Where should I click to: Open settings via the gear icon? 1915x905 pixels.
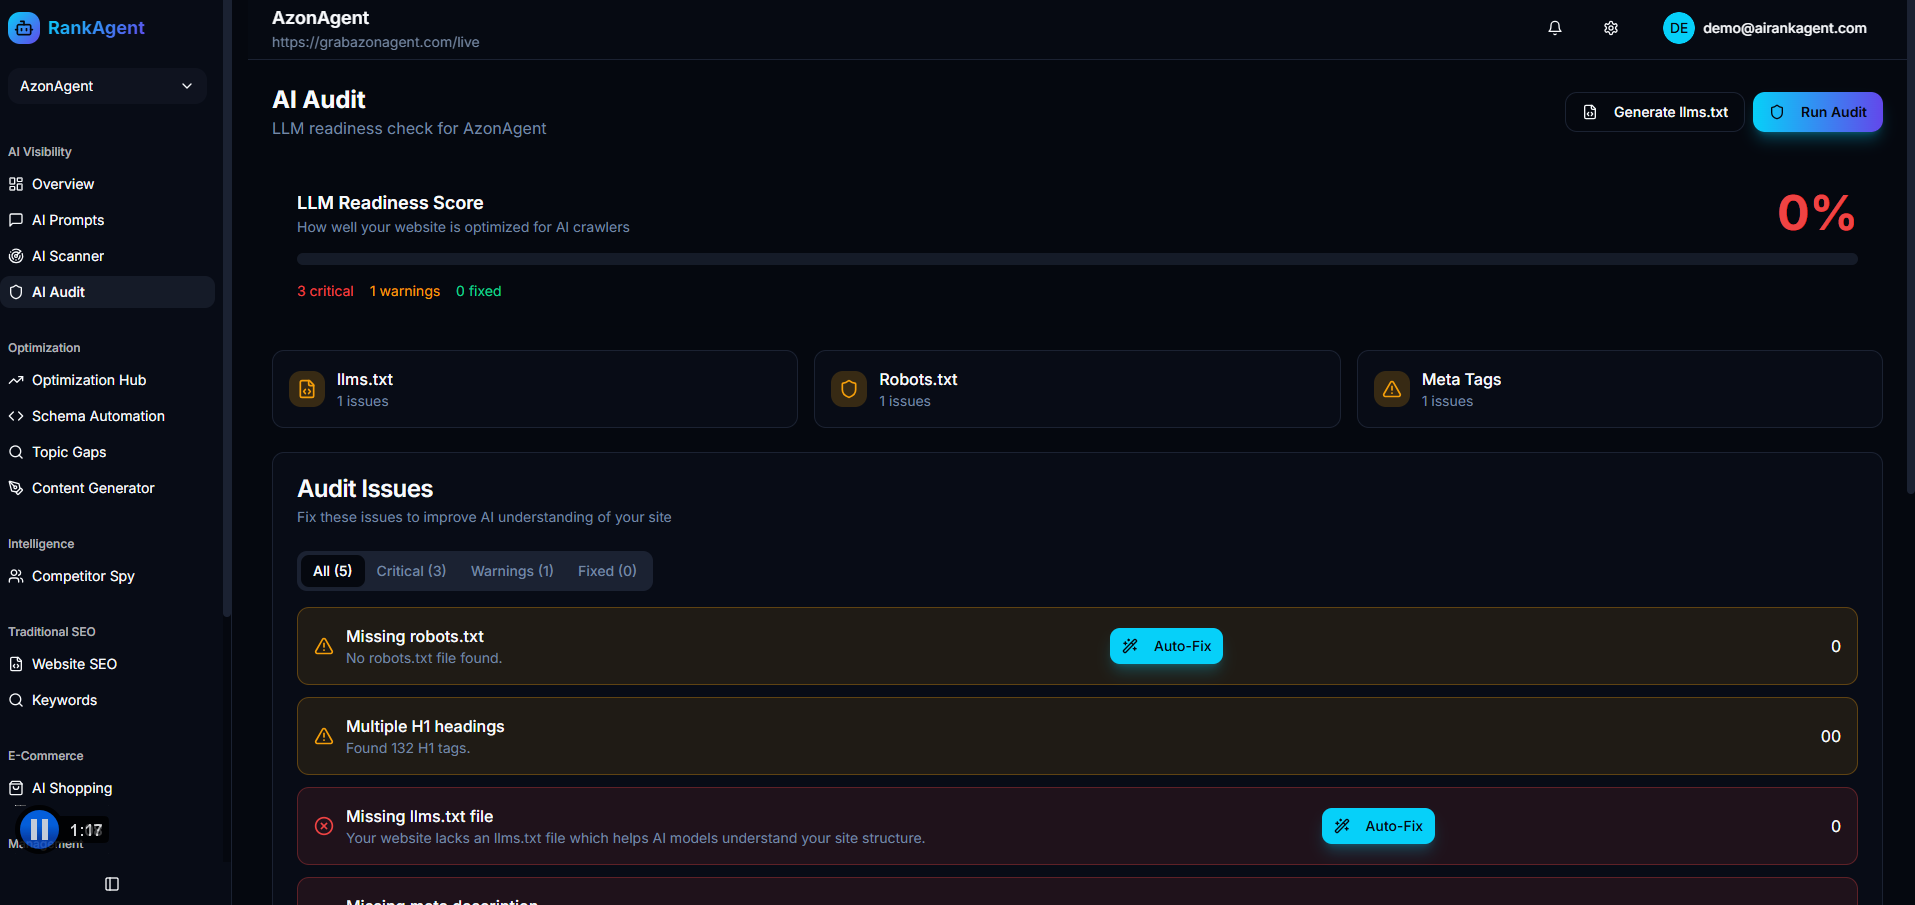coord(1610,28)
